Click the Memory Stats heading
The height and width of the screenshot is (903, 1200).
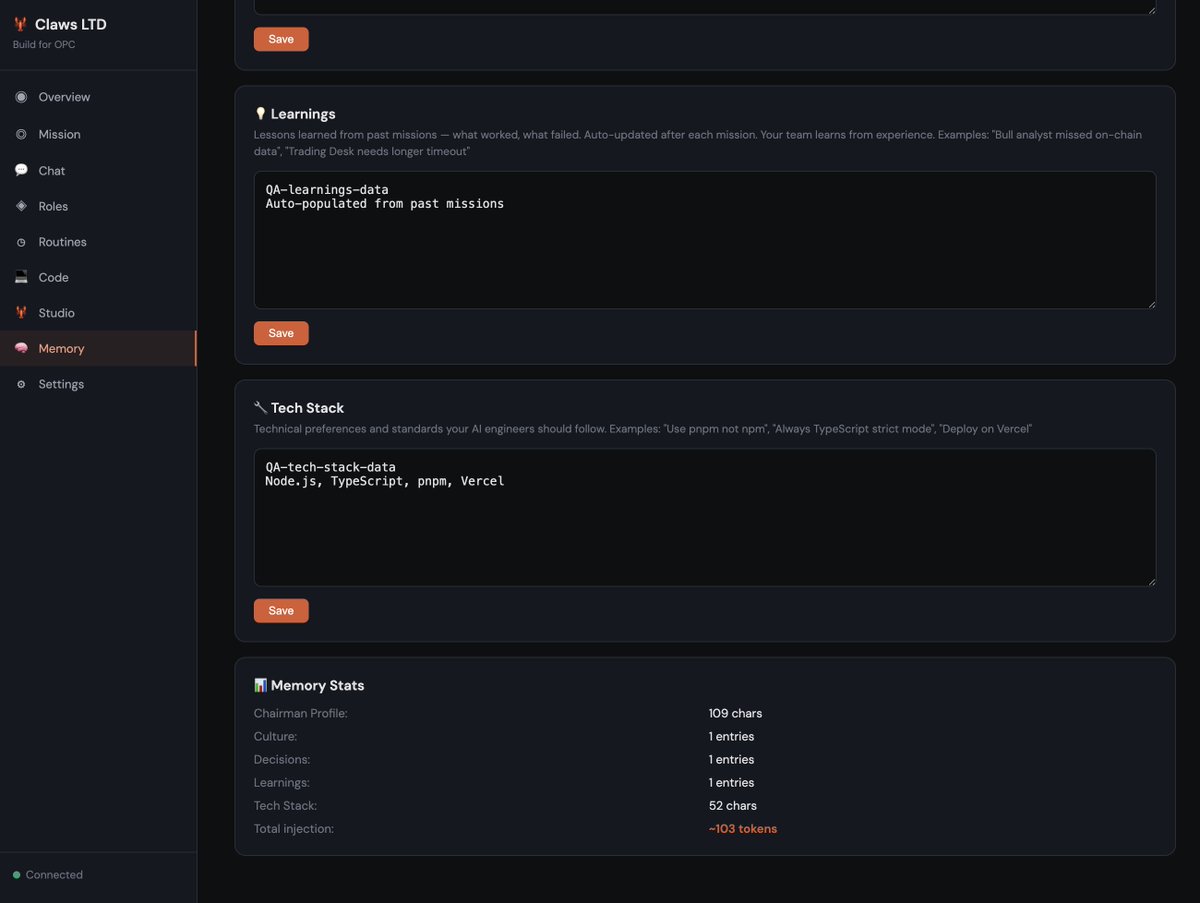[317, 685]
